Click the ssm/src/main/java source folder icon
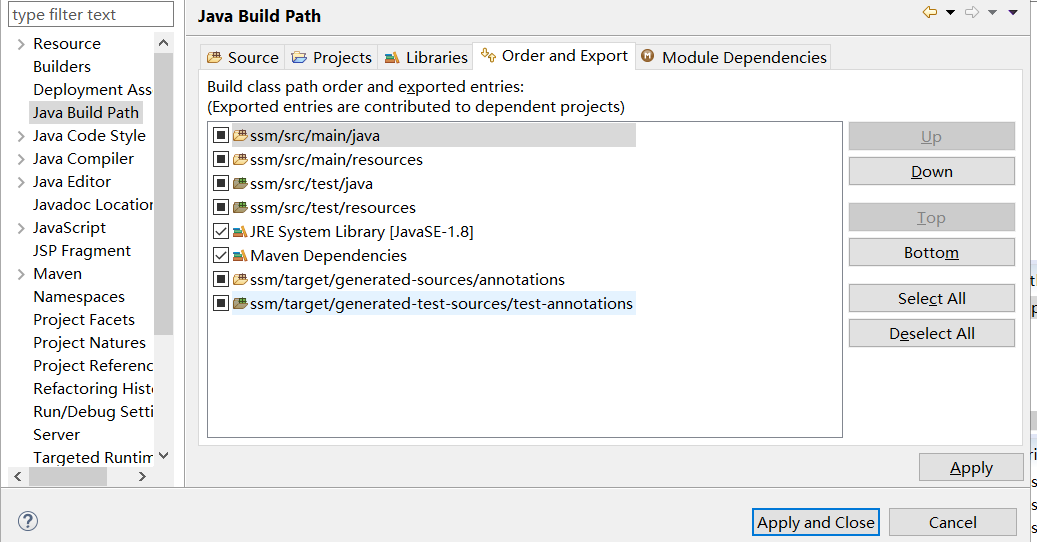This screenshot has height=542, width=1037. 240,136
